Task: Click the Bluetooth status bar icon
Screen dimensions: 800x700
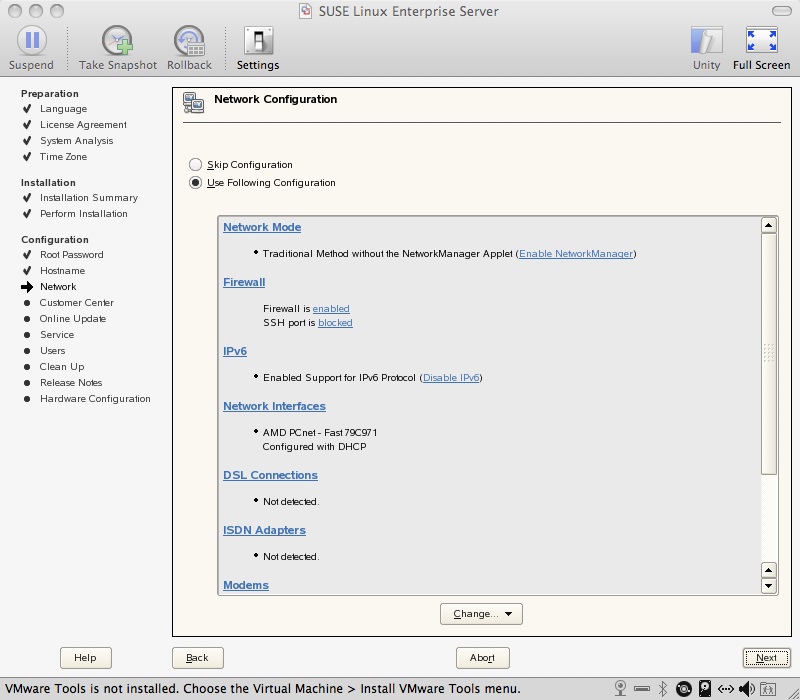Action: click(663, 689)
